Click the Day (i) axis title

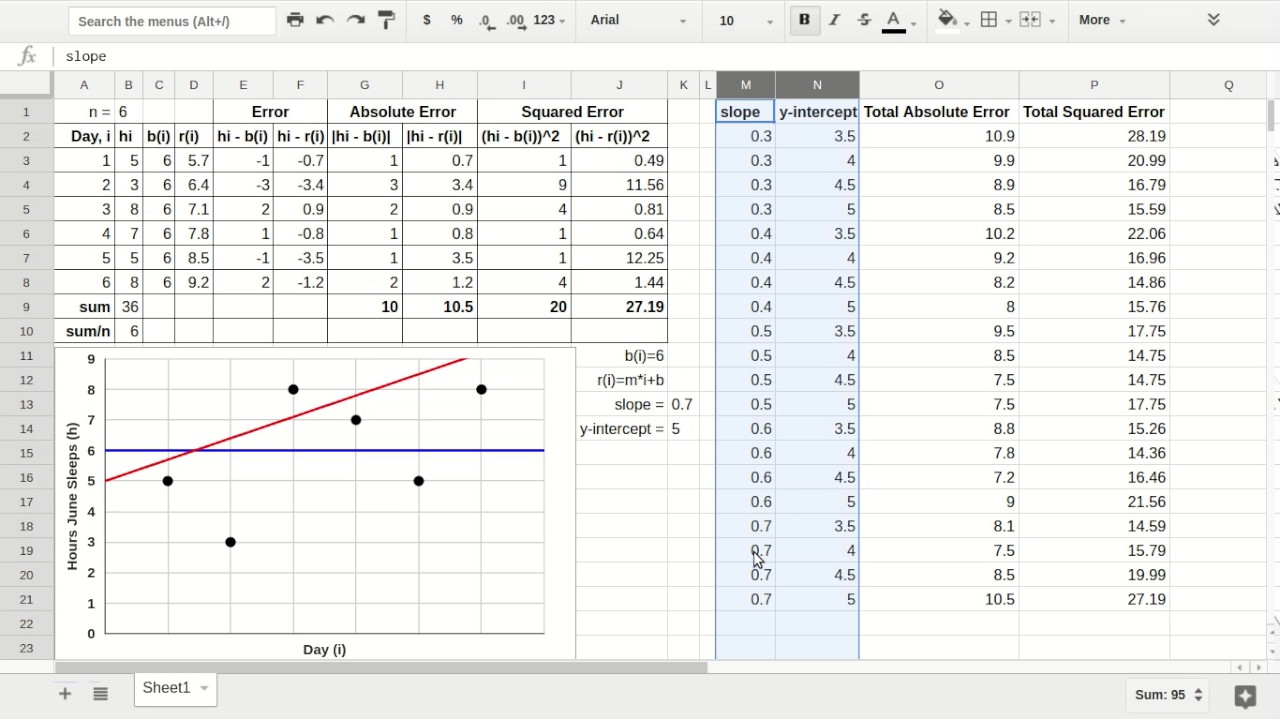(x=324, y=649)
